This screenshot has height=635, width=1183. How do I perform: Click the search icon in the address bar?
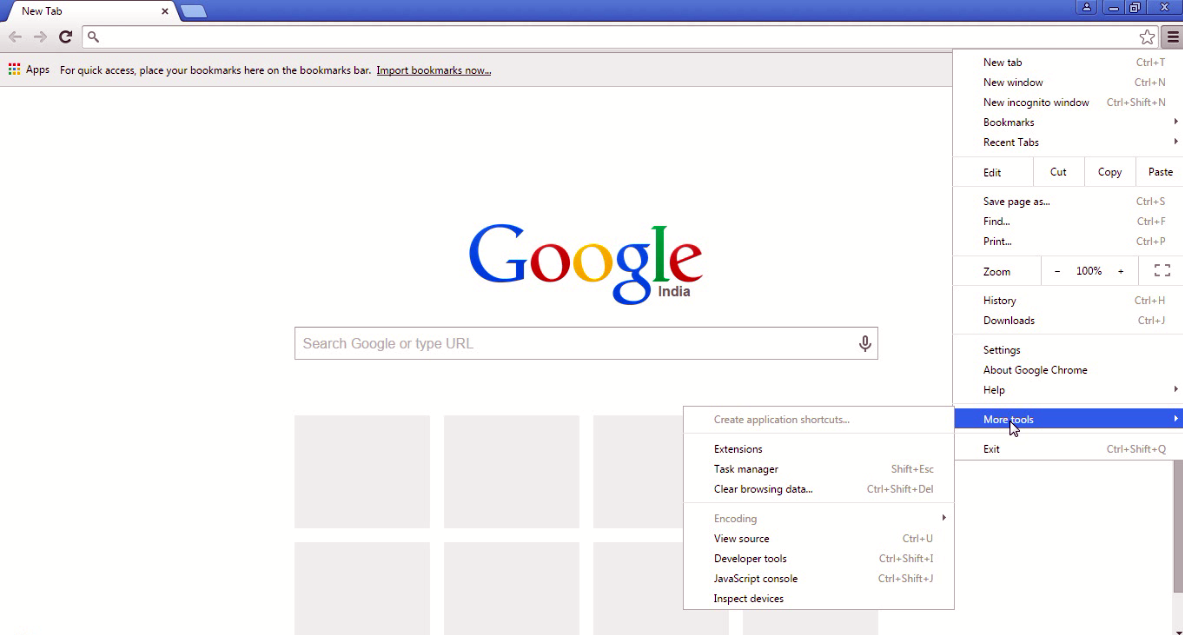coord(93,36)
